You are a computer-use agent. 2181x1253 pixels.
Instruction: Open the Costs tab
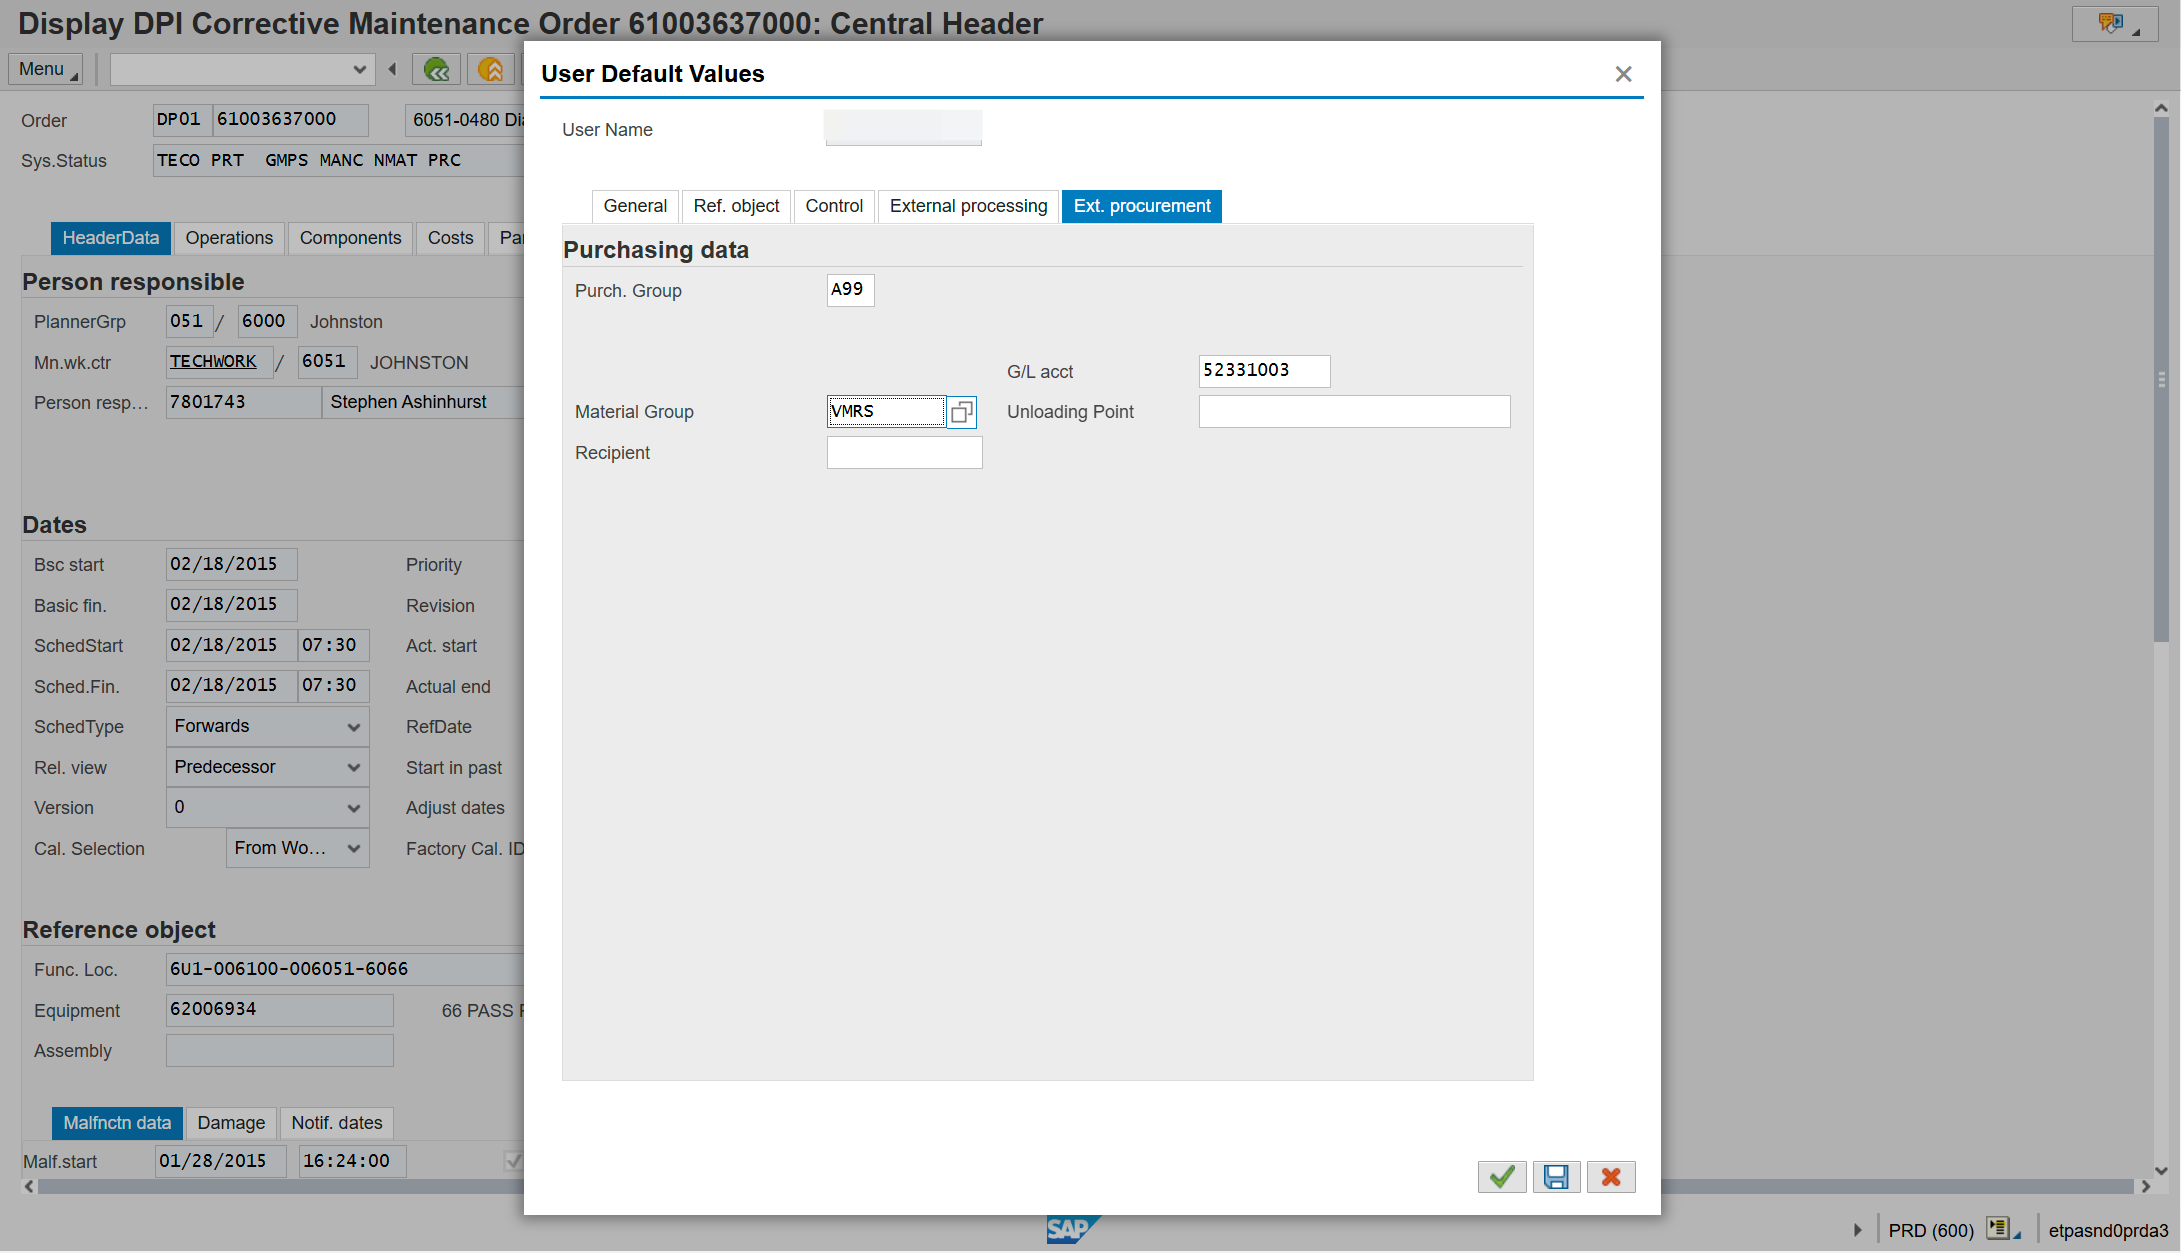(x=450, y=238)
